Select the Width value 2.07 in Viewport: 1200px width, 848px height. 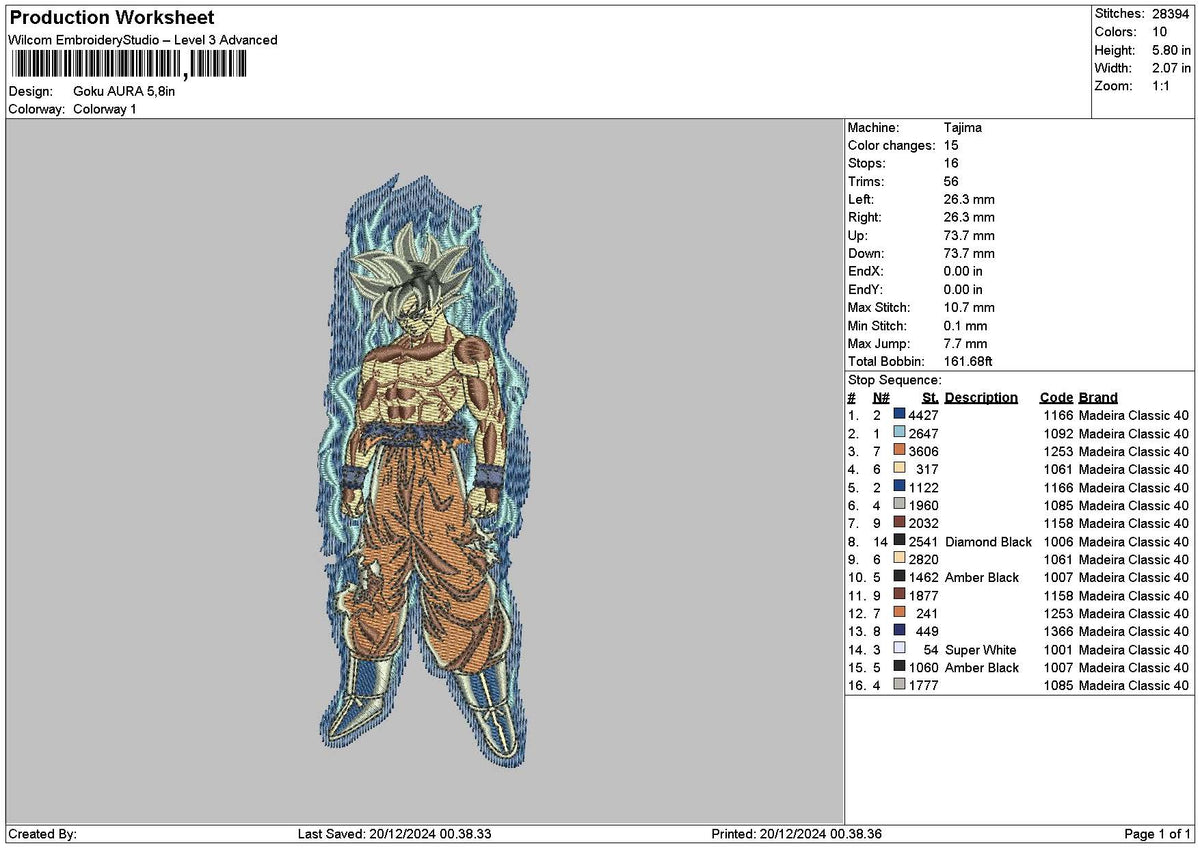click(1171, 68)
